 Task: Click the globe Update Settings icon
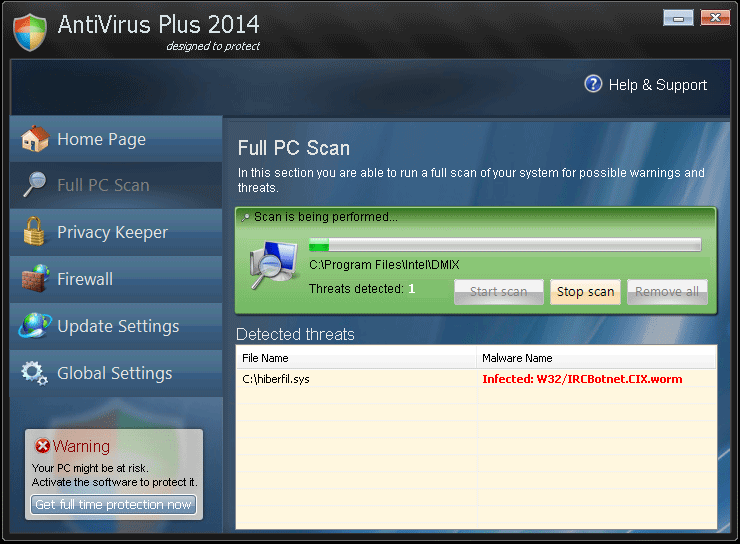coord(35,326)
